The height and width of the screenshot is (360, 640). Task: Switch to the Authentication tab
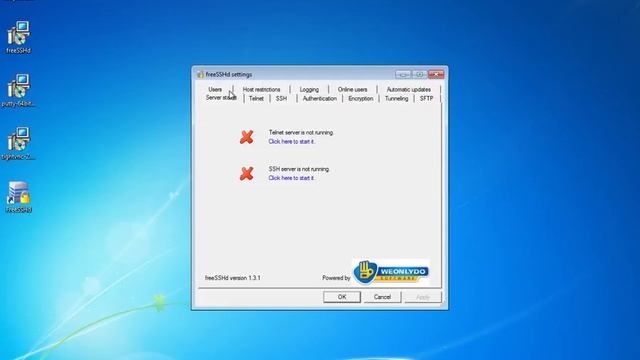pyautogui.click(x=320, y=98)
